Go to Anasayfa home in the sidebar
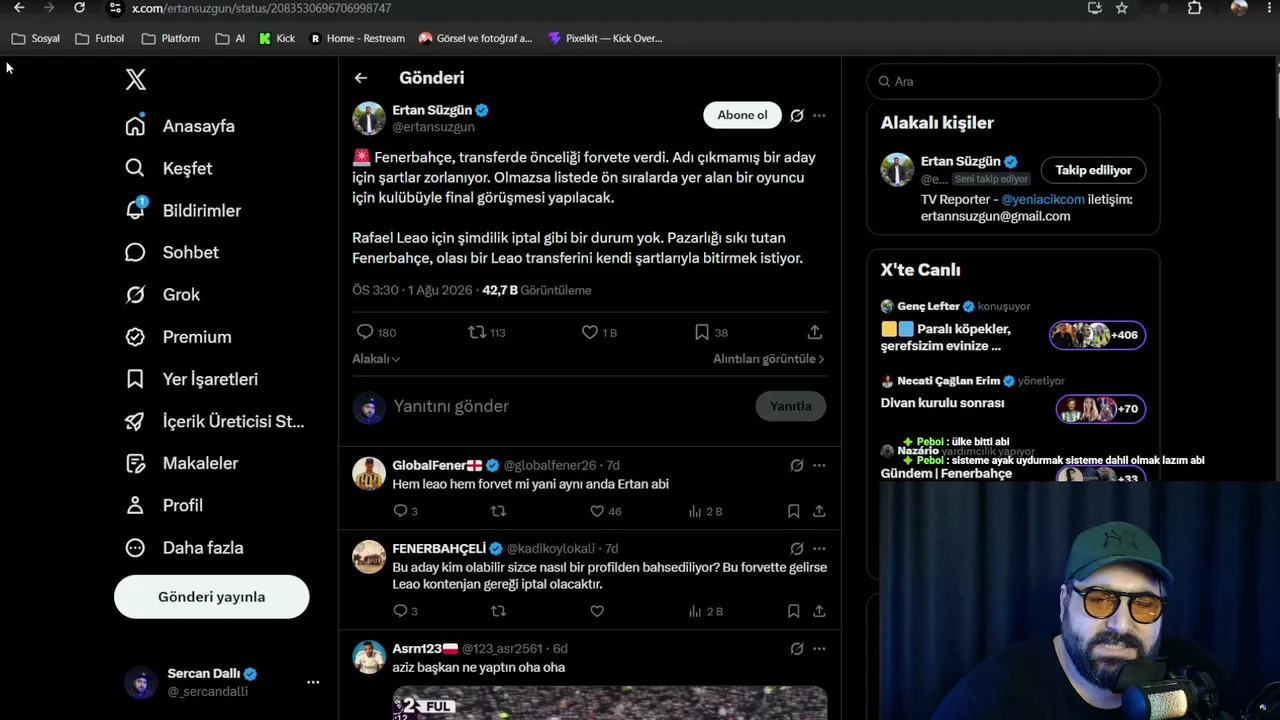Viewport: 1280px width, 720px height. tap(180, 126)
